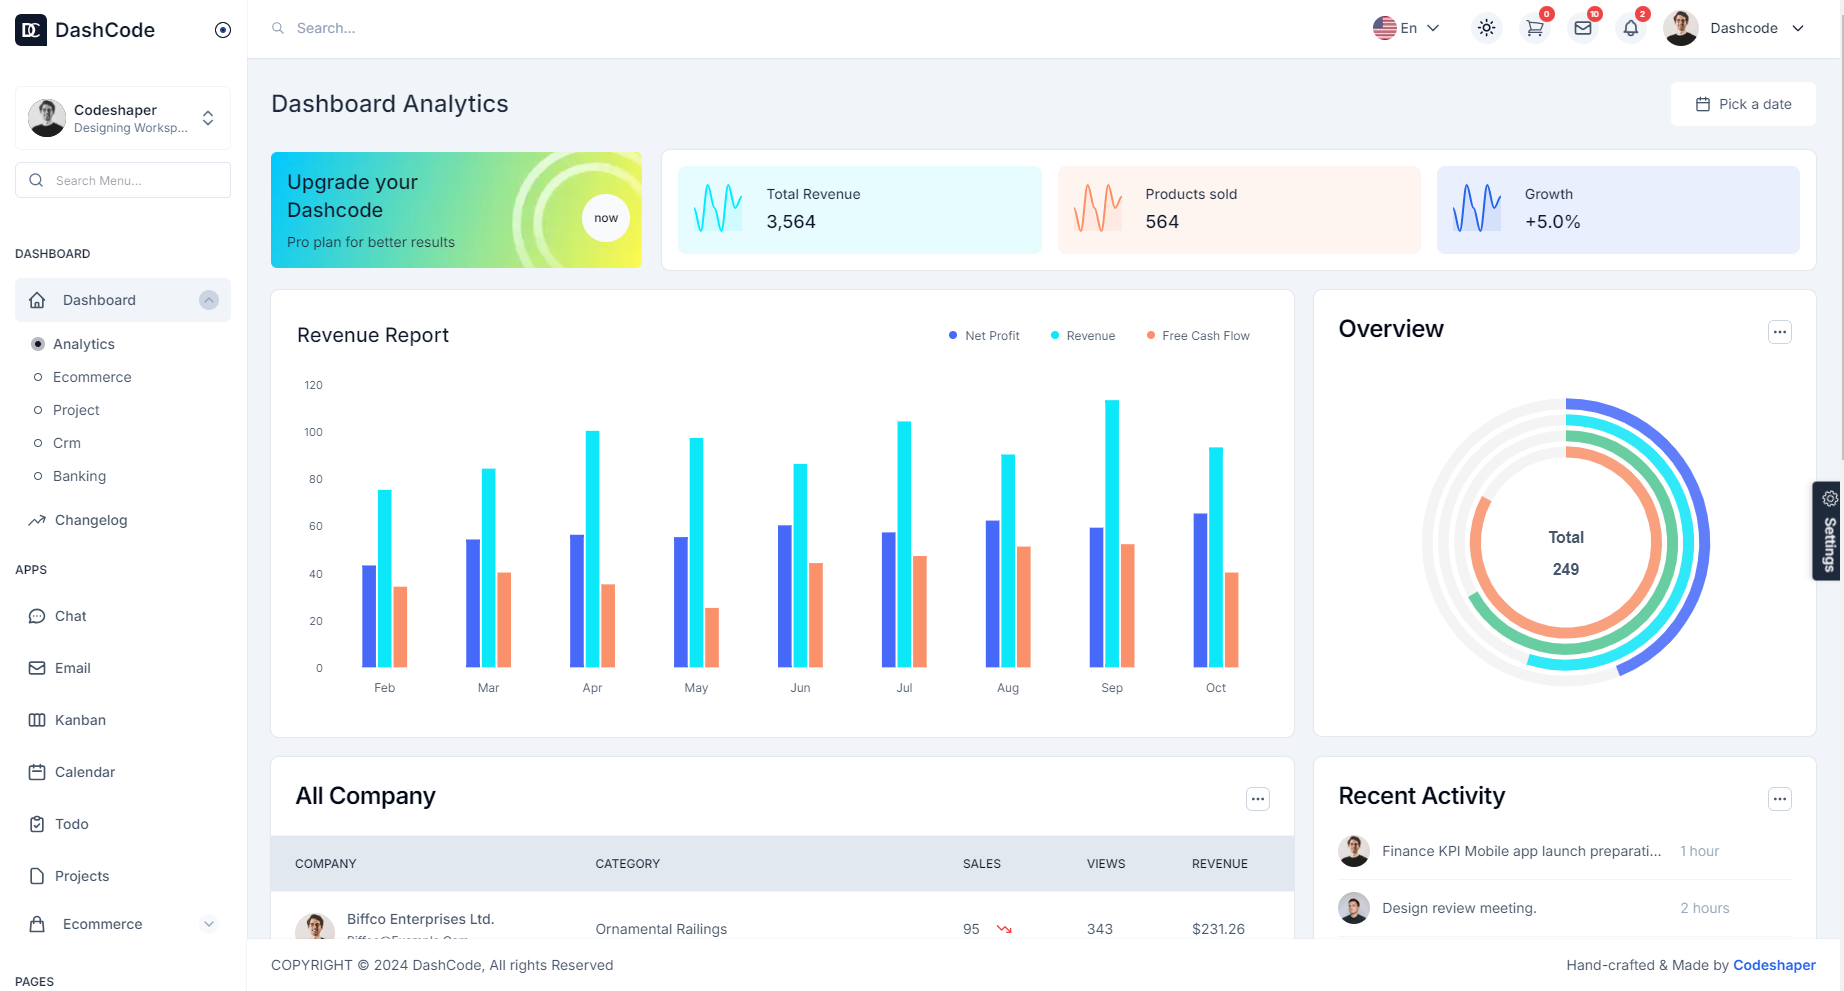Viewport: 1844px width, 991px height.
Task: Select the Project submenu item
Action: coord(76,410)
